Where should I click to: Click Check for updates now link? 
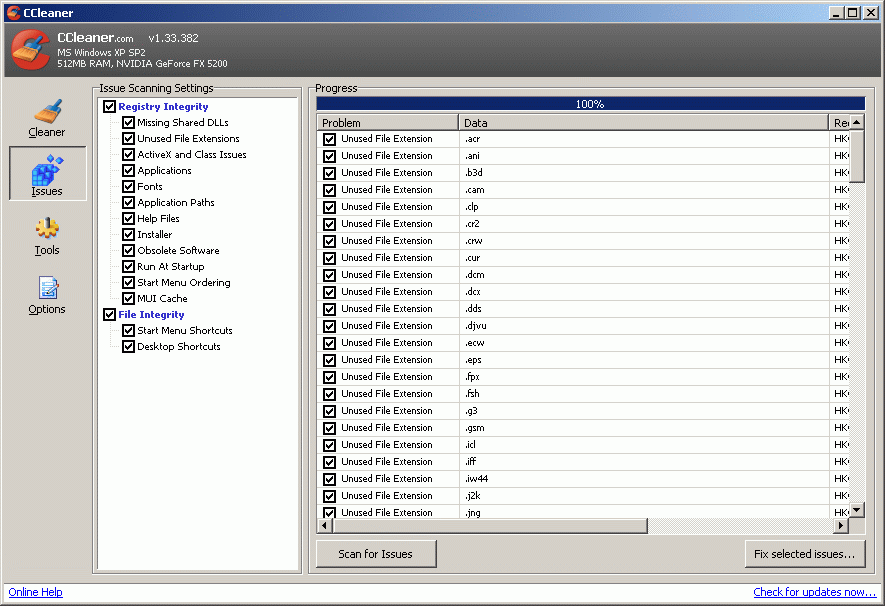point(814,592)
